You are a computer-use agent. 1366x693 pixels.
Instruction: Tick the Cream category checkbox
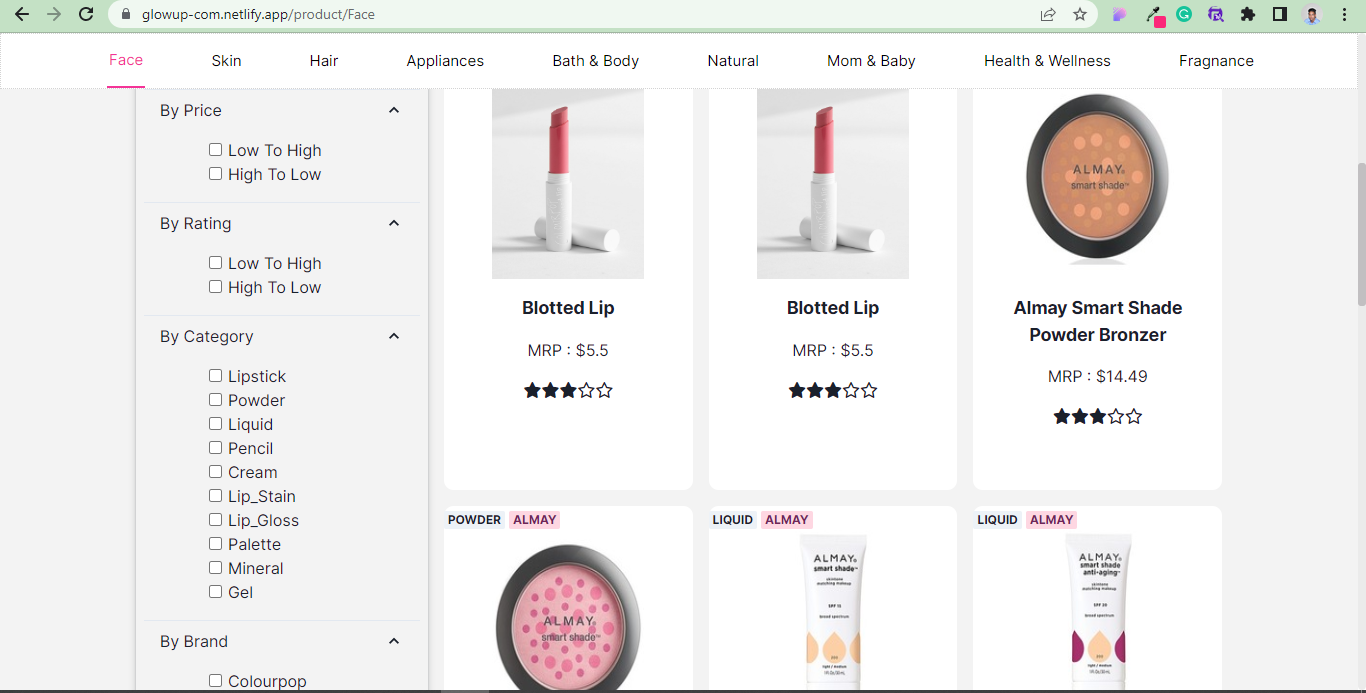[215, 471]
